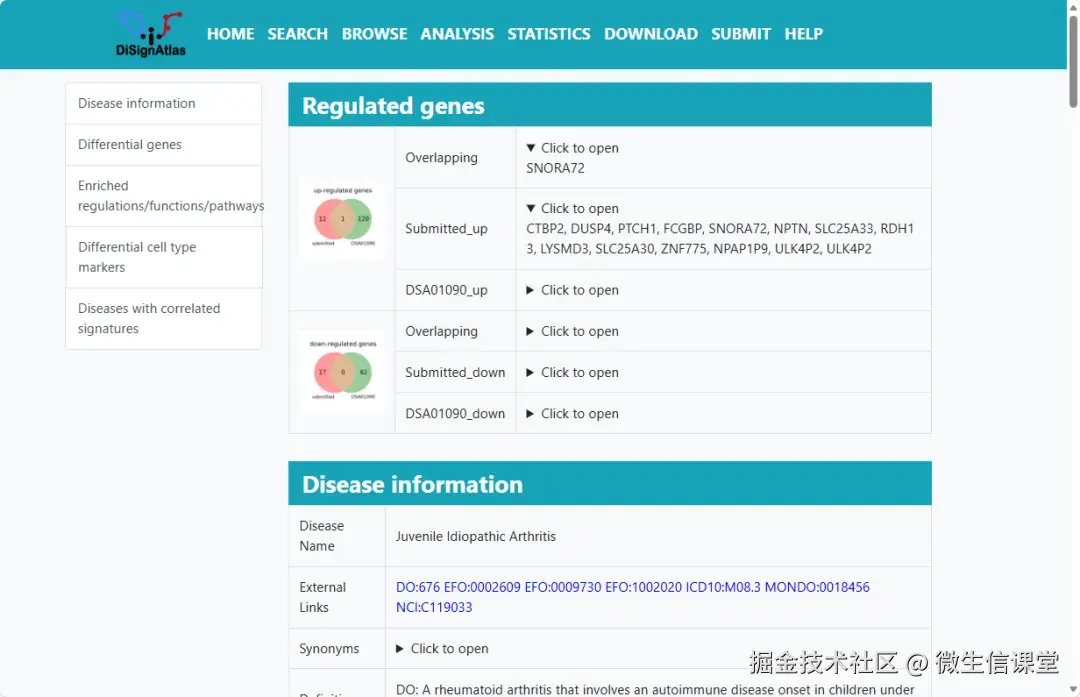Open the EFO:0009730 external link
The height and width of the screenshot is (697, 1080).
pos(563,587)
